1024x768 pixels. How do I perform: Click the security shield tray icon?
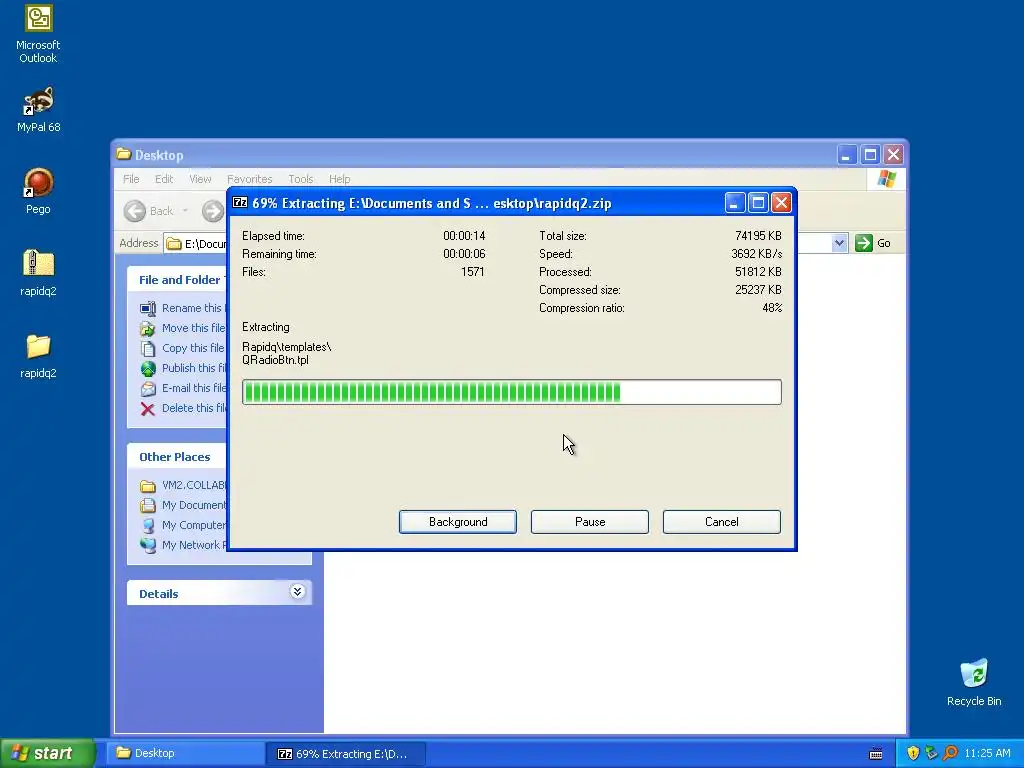913,753
